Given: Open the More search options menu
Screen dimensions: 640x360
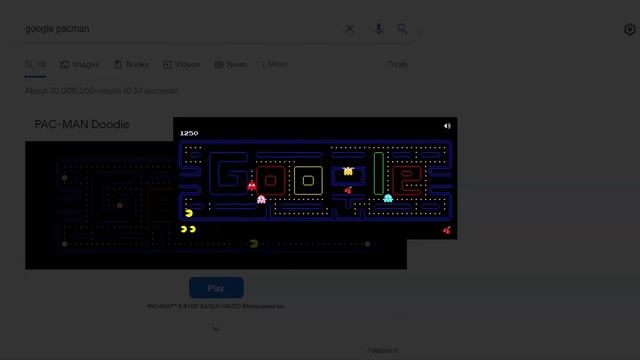Looking at the screenshot, I should (274, 64).
